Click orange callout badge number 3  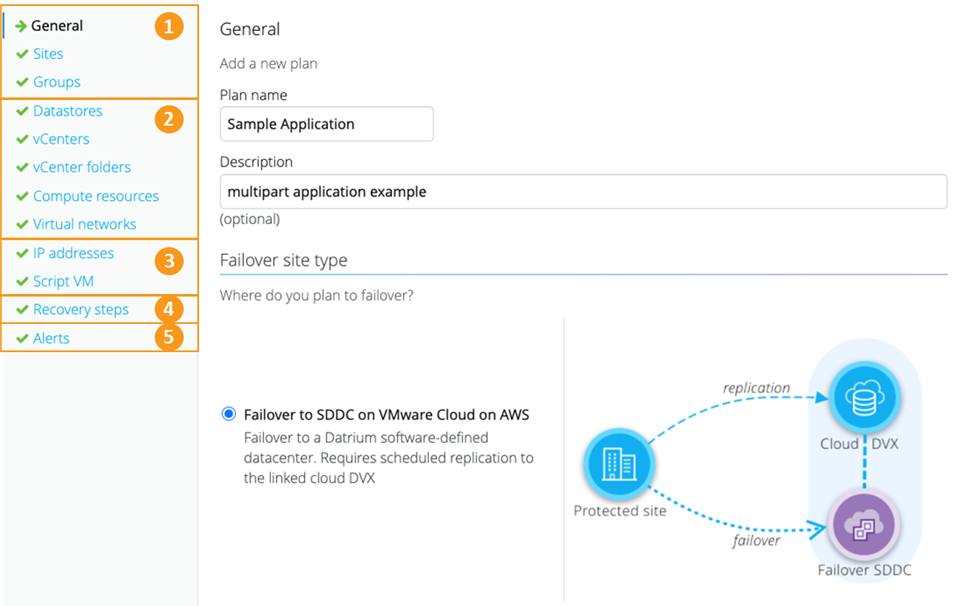pyautogui.click(x=168, y=262)
